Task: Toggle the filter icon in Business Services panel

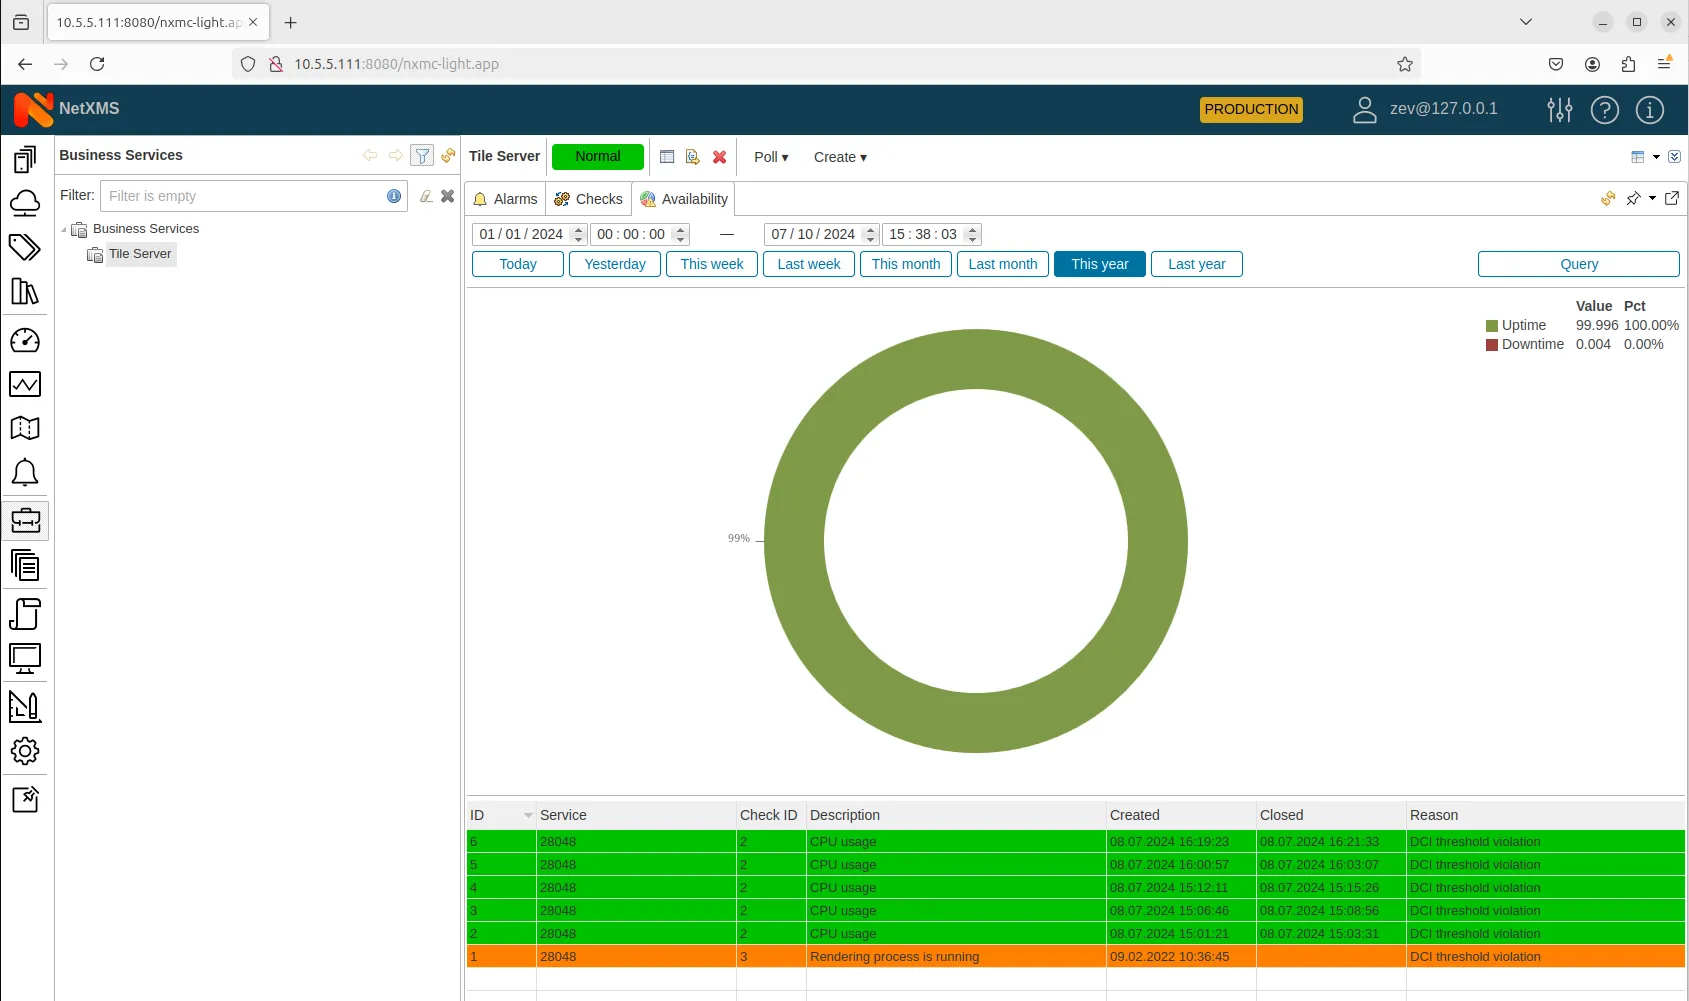Action: pos(421,155)
